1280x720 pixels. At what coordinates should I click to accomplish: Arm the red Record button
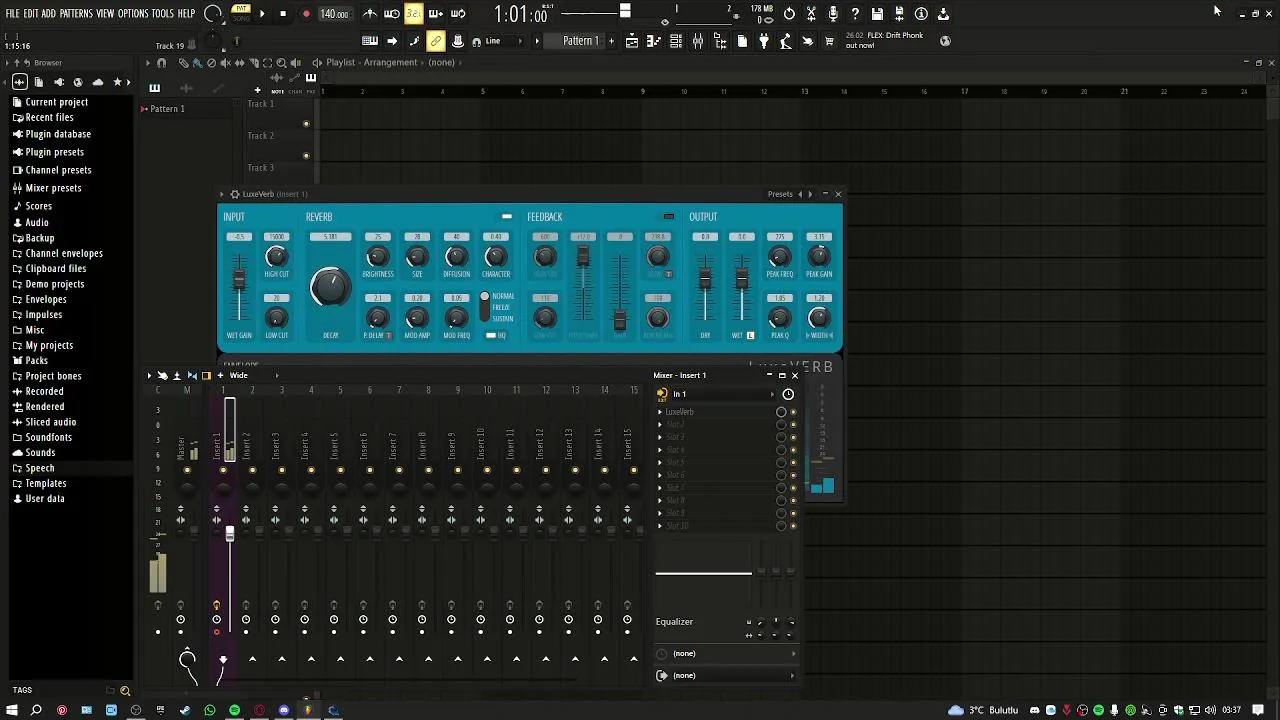[306, 14]
